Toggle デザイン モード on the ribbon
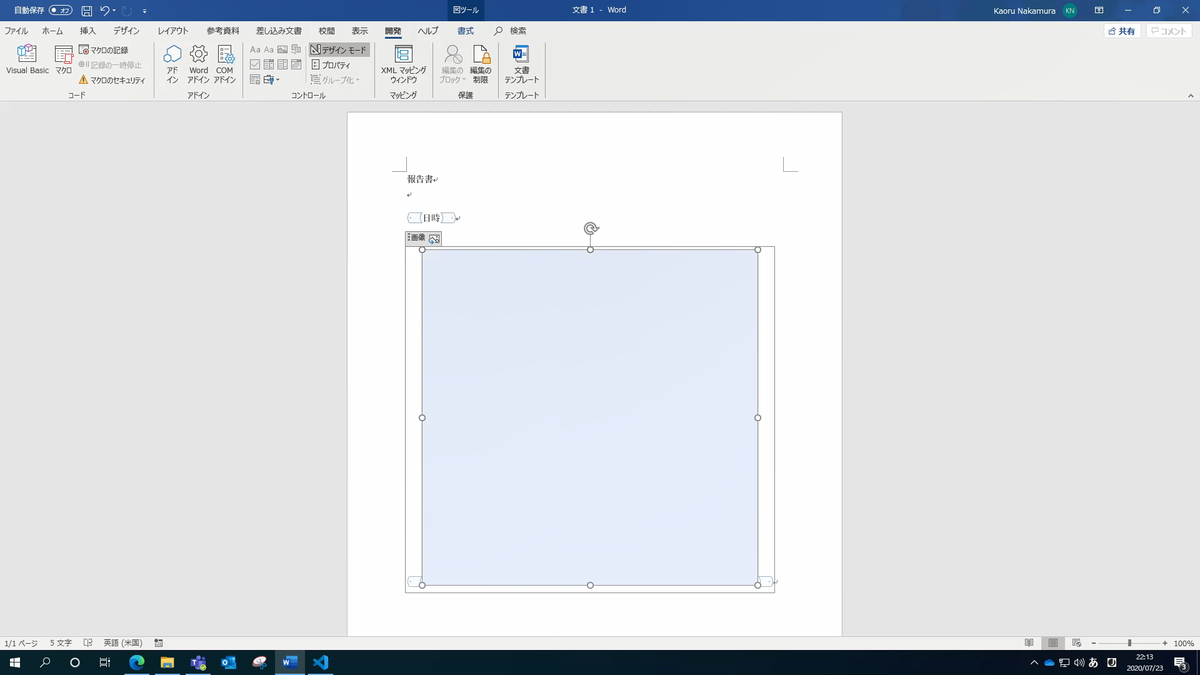 click(339, 49)
